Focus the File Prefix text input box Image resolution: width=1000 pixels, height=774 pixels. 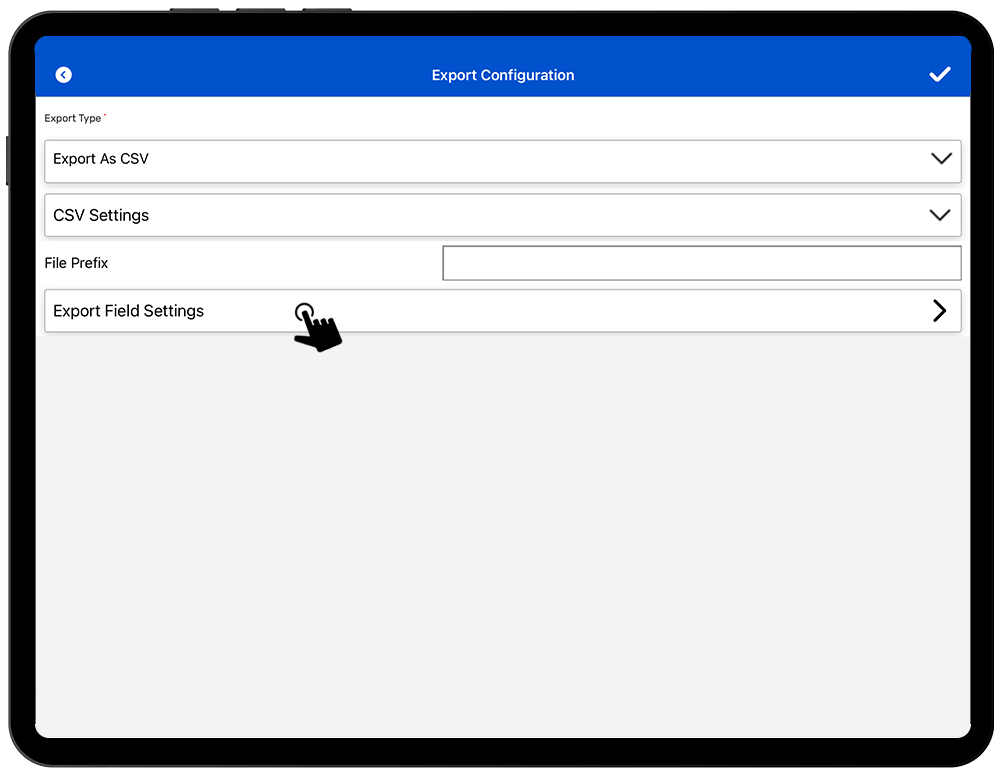tap(701, 263)
